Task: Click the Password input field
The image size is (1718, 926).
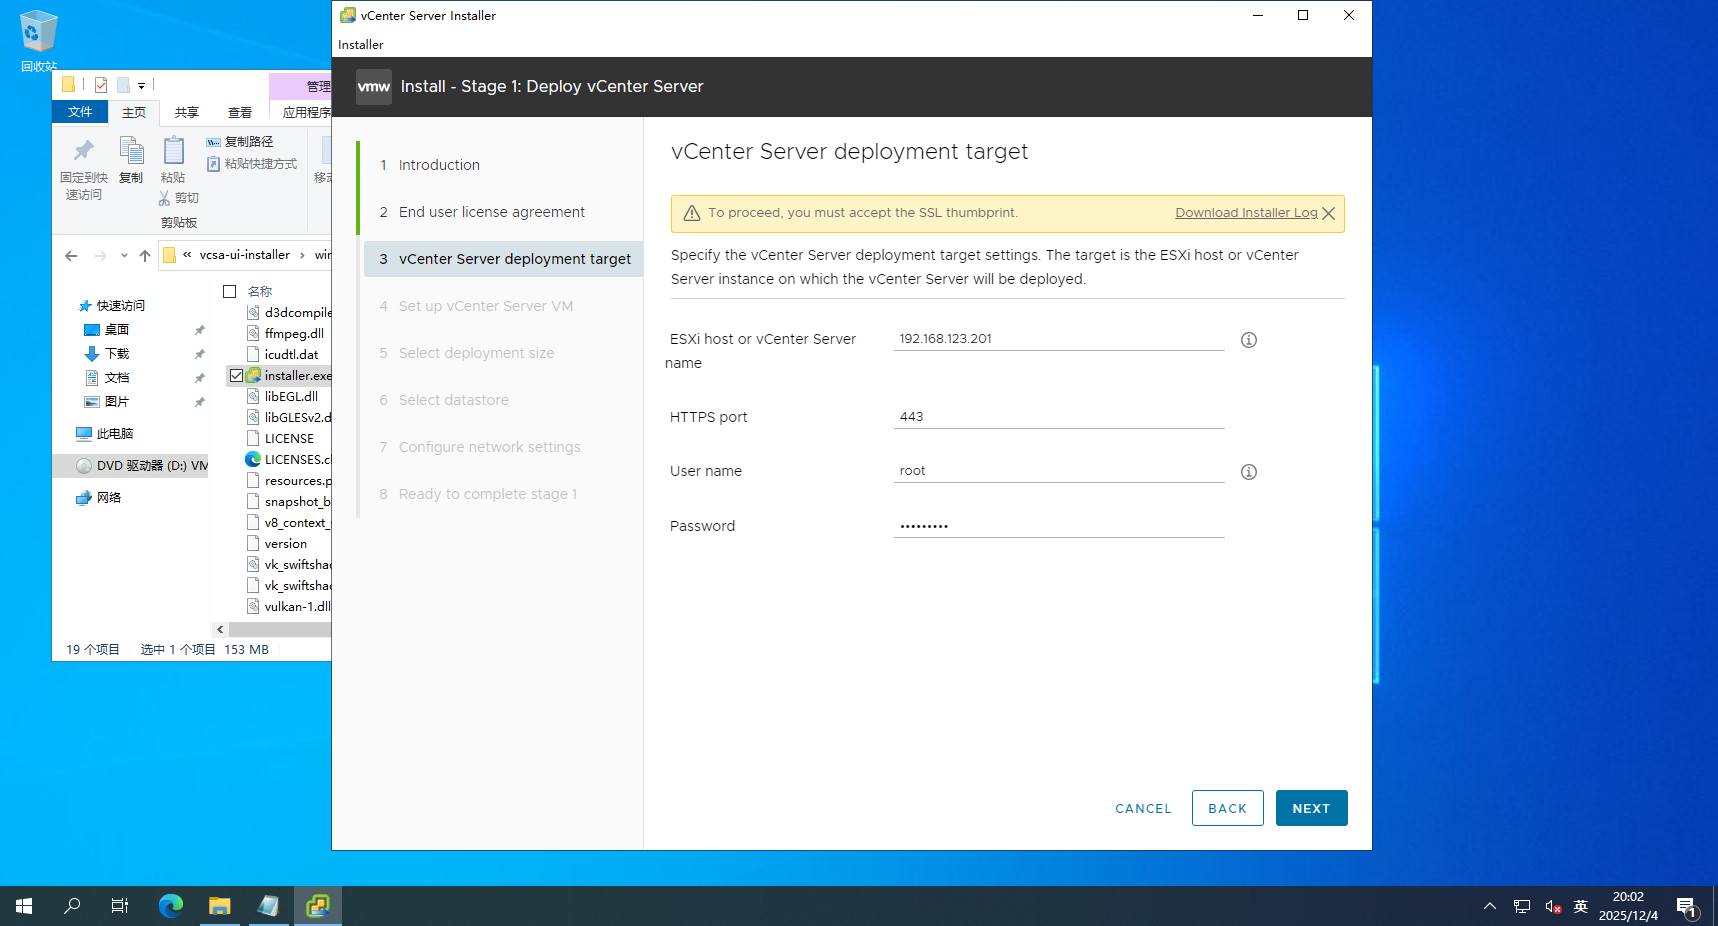Action: [1058, 526]
